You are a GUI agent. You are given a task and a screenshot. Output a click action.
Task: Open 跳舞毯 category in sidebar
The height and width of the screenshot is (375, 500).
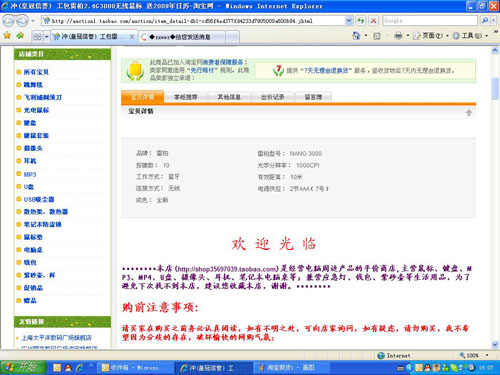tap(33, 85)
